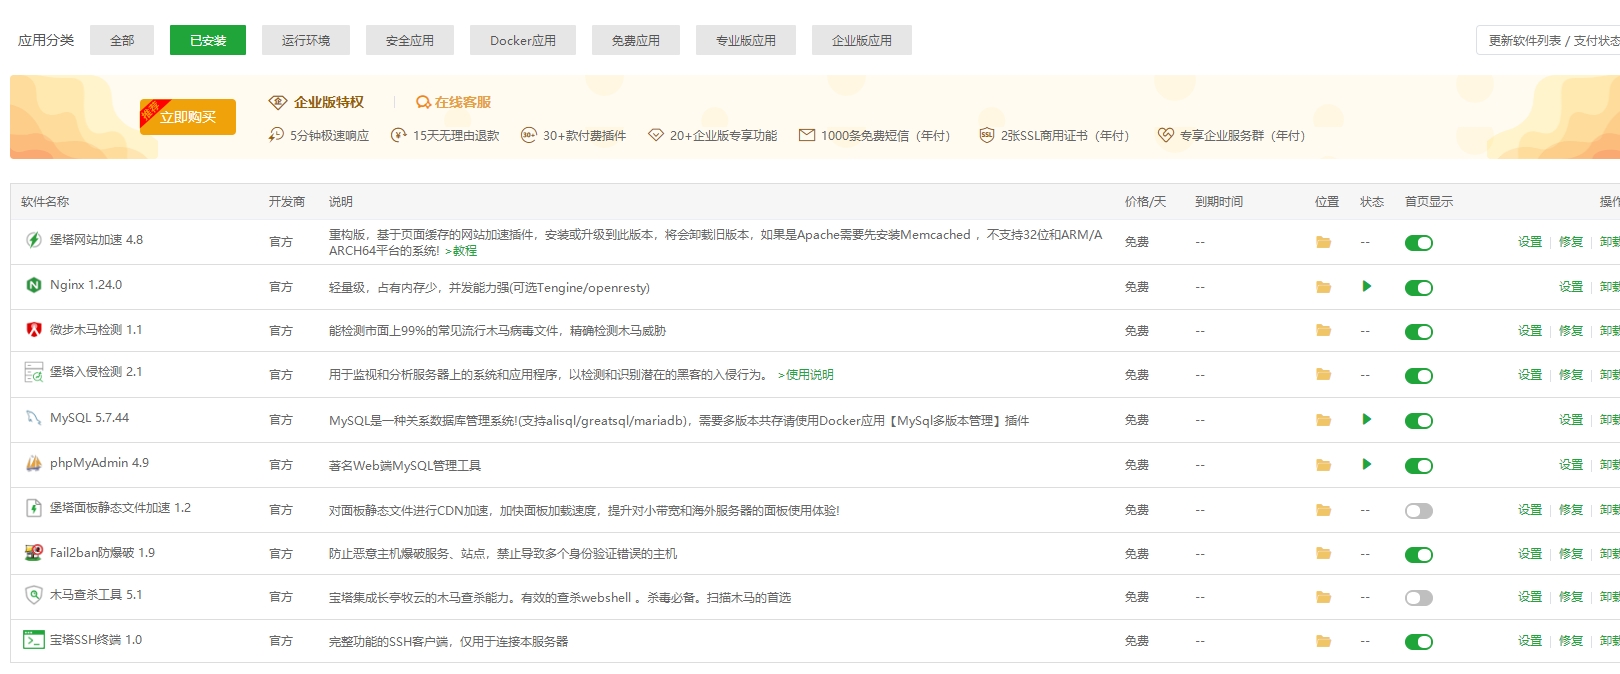
Task: Click the Fail2ban防爆破 app icon
Action: (x=34, y=552)
